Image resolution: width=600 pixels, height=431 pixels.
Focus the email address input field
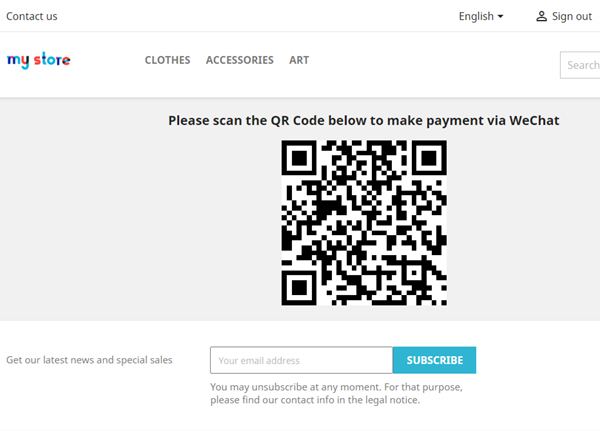tap(301, 360)
